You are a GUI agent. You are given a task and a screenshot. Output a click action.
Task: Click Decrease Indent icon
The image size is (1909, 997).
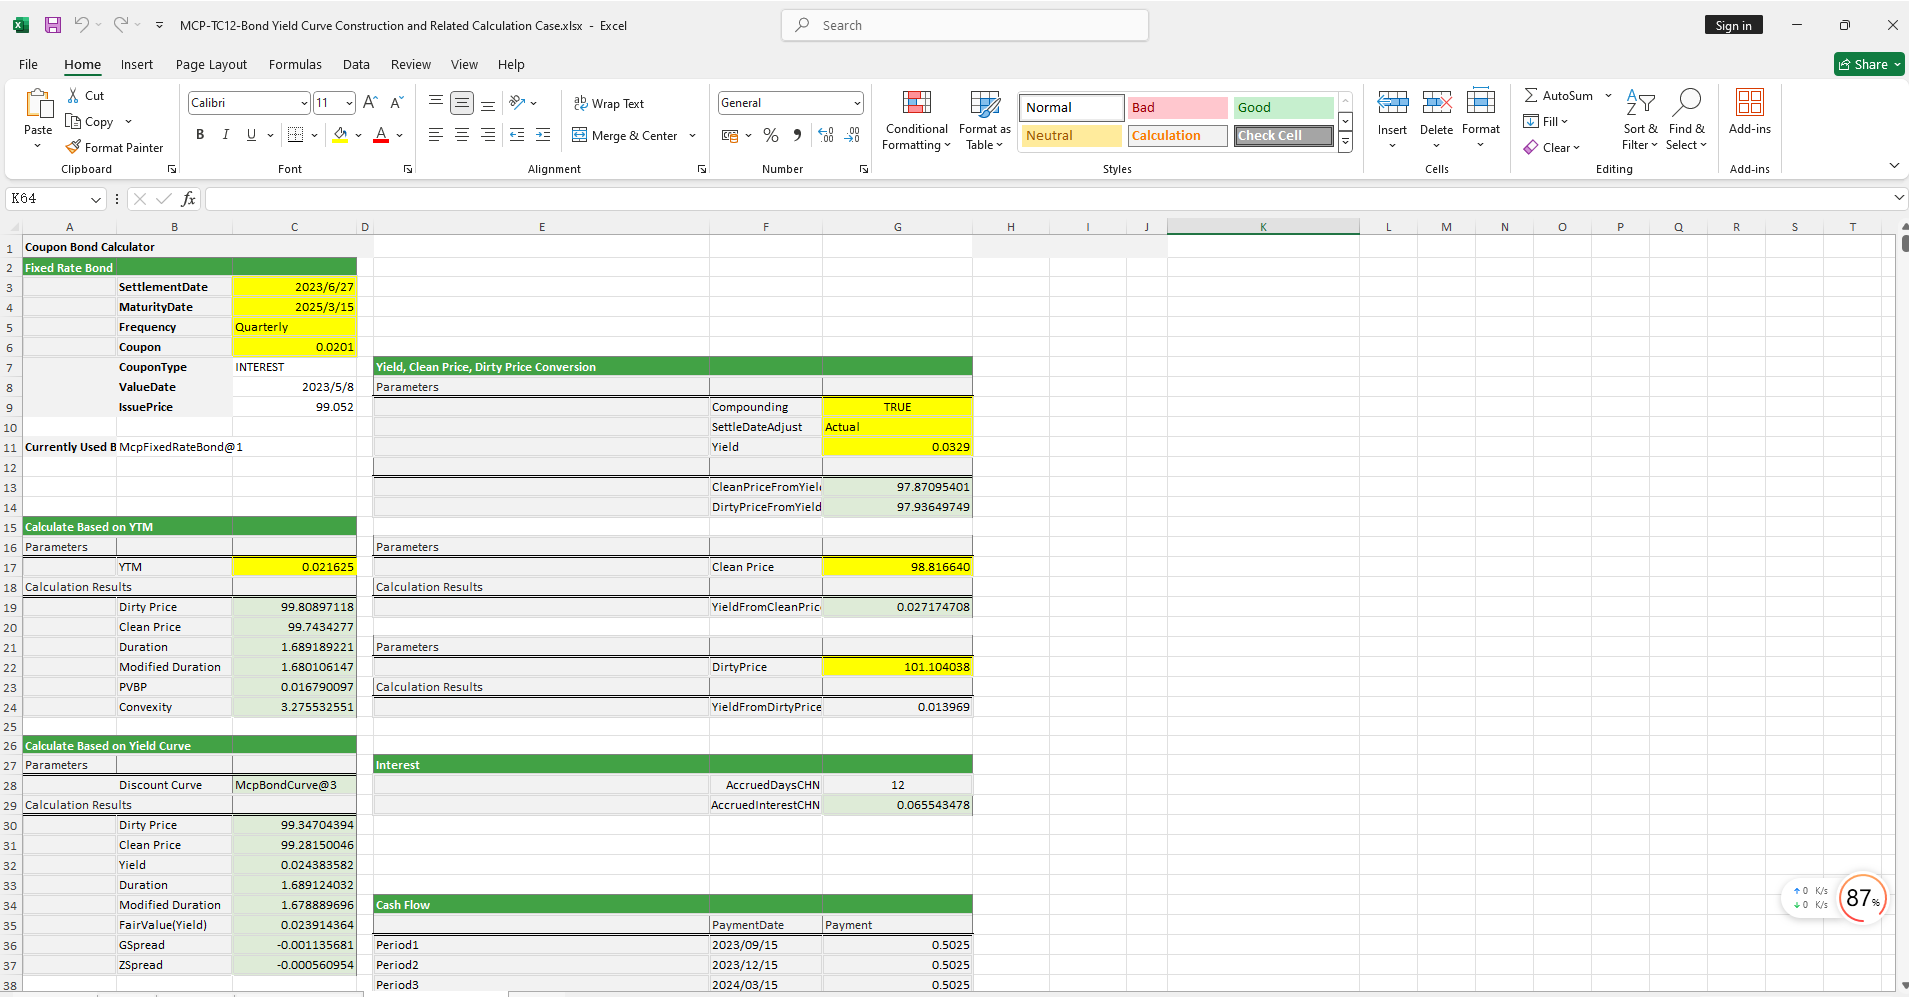pos(517,134)
